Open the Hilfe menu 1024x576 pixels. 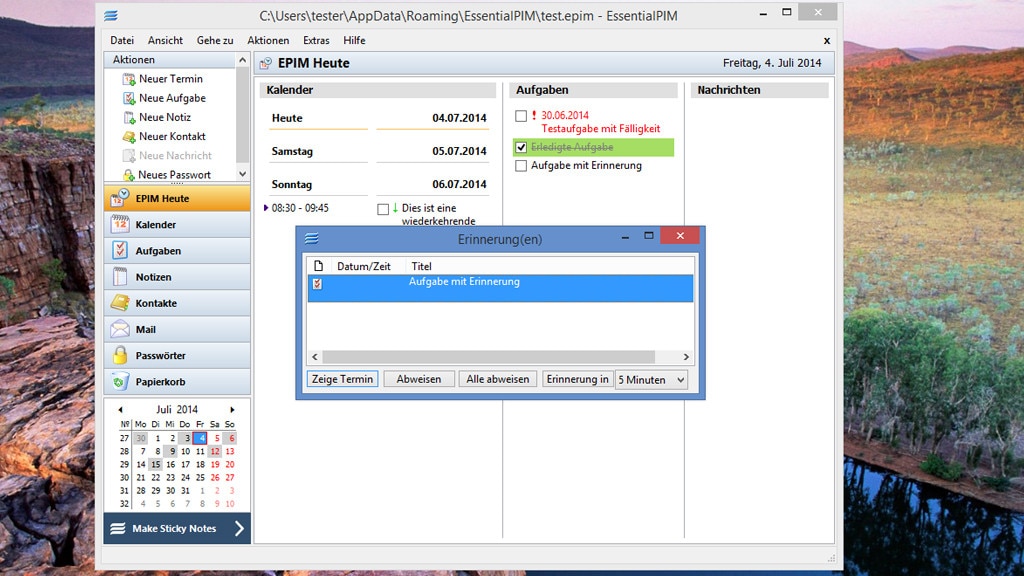coord(355,40)
